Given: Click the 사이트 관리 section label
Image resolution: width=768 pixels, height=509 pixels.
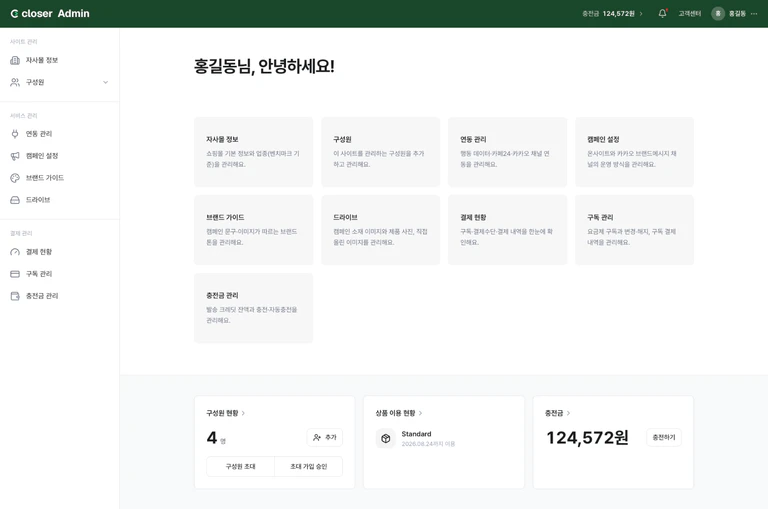Looking at the screenshot, I should [x=24, y=42].
